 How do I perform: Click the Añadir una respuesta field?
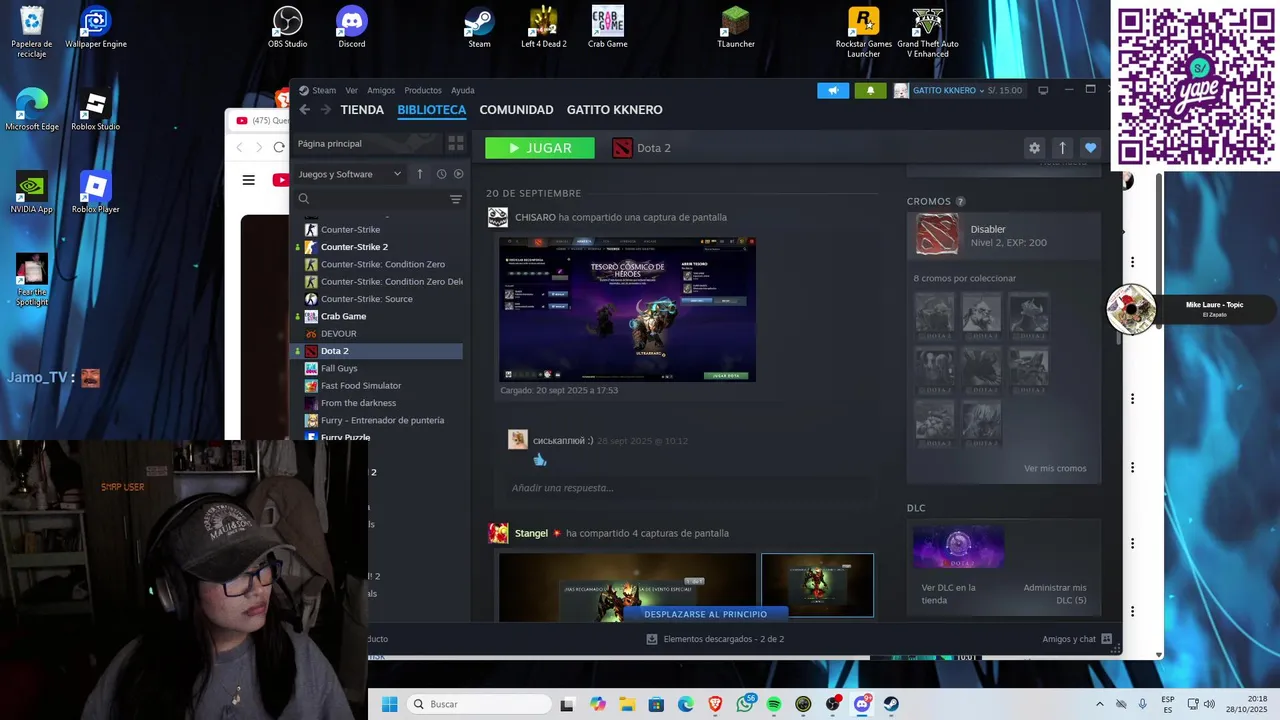(685, 488)
